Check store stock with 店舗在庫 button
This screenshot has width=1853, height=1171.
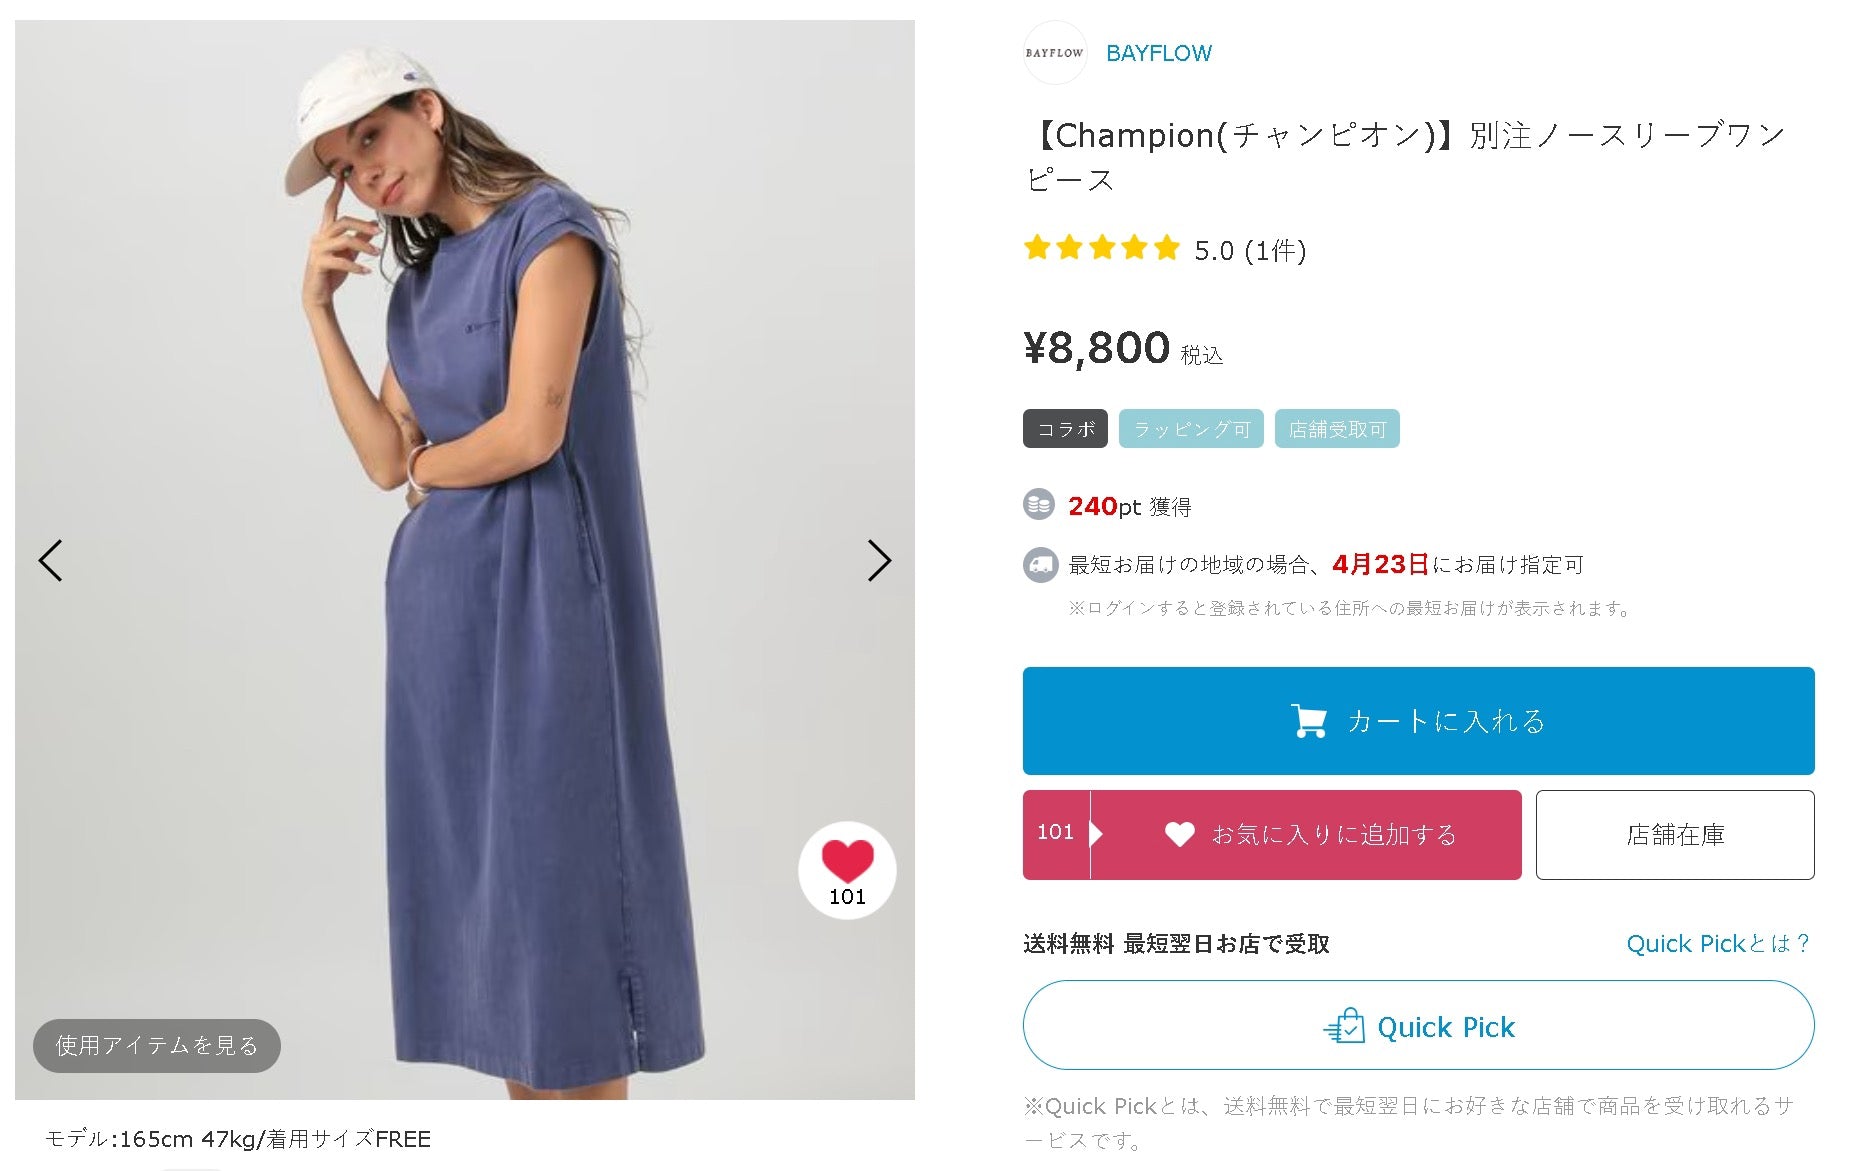pyautogui.click(x=1675, y=835)
